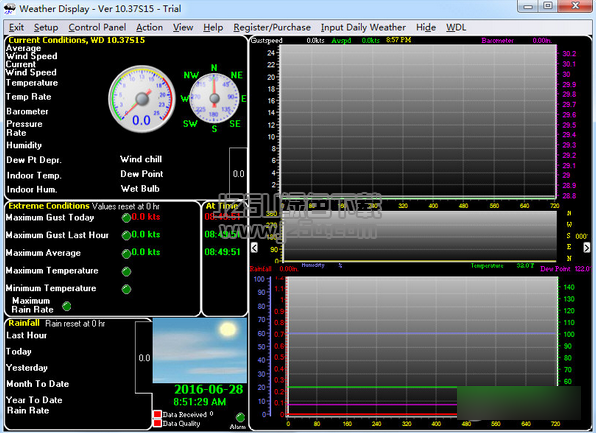Click Register/Purchase in the menu bar

[272, 27]
